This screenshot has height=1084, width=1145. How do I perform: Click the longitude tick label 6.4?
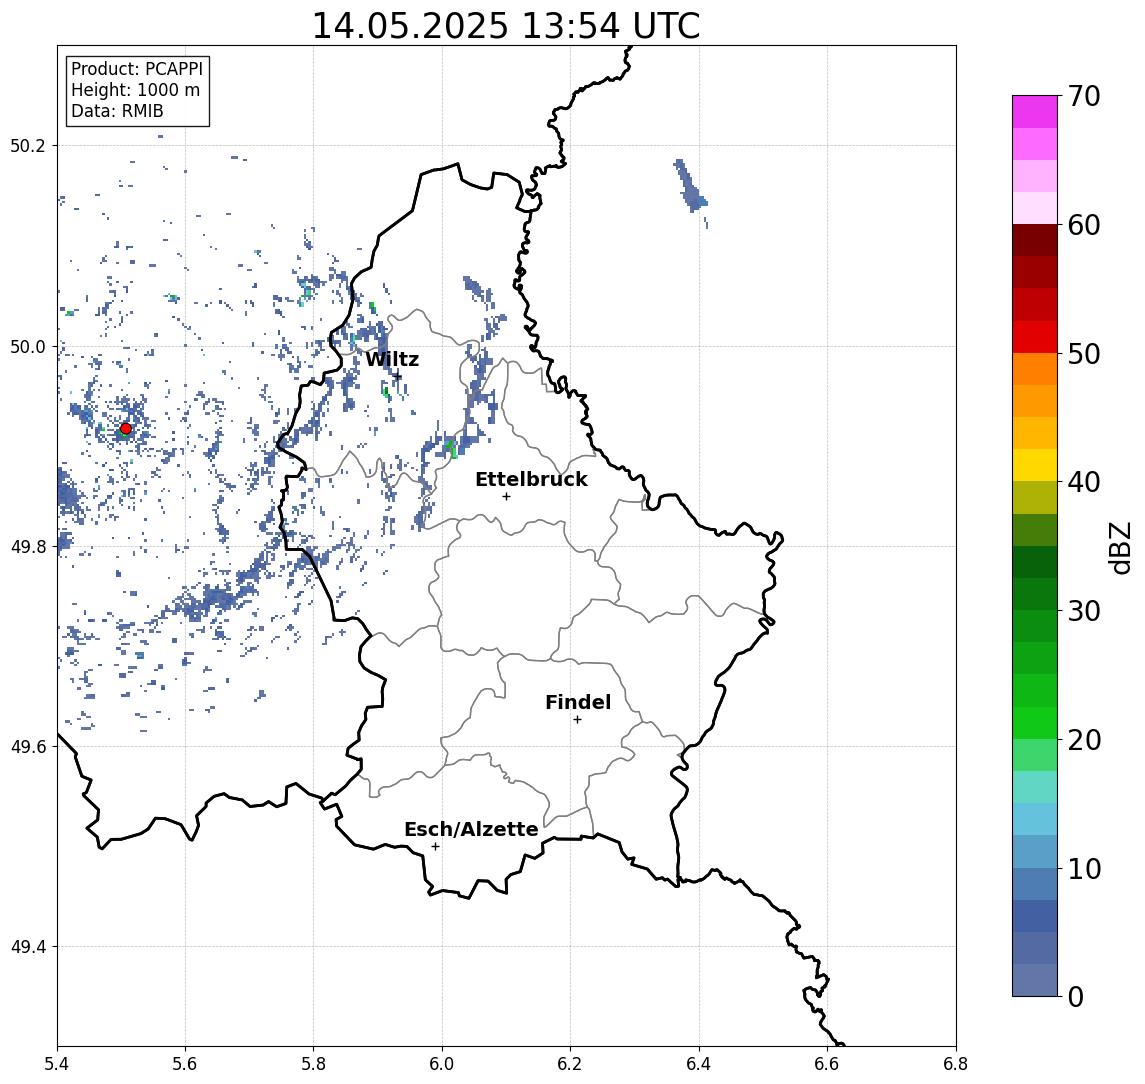tap(699, 1064)
